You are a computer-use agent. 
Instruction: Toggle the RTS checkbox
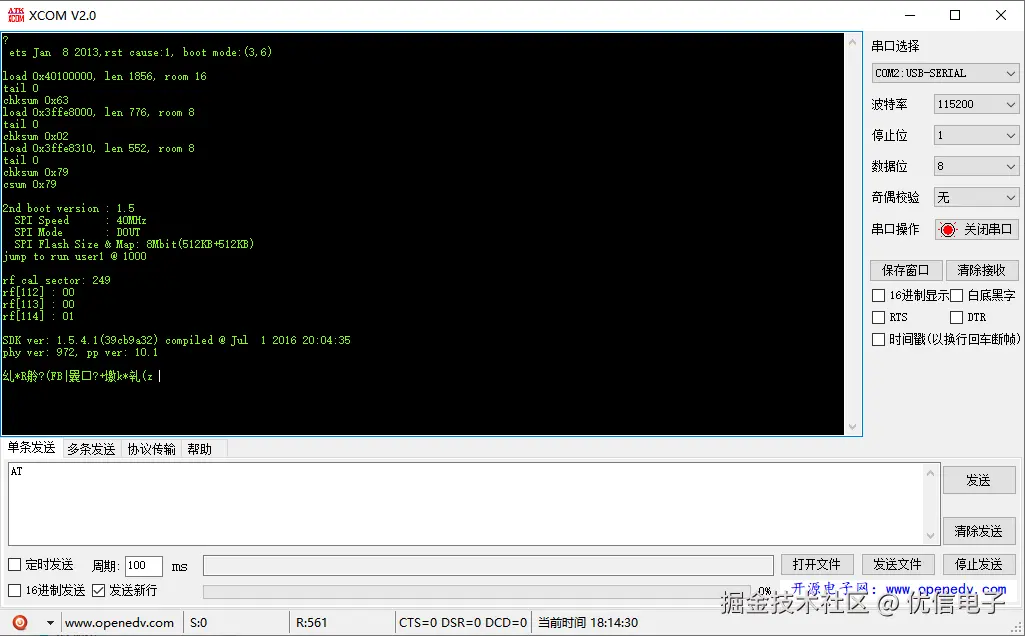coord(879,317)
